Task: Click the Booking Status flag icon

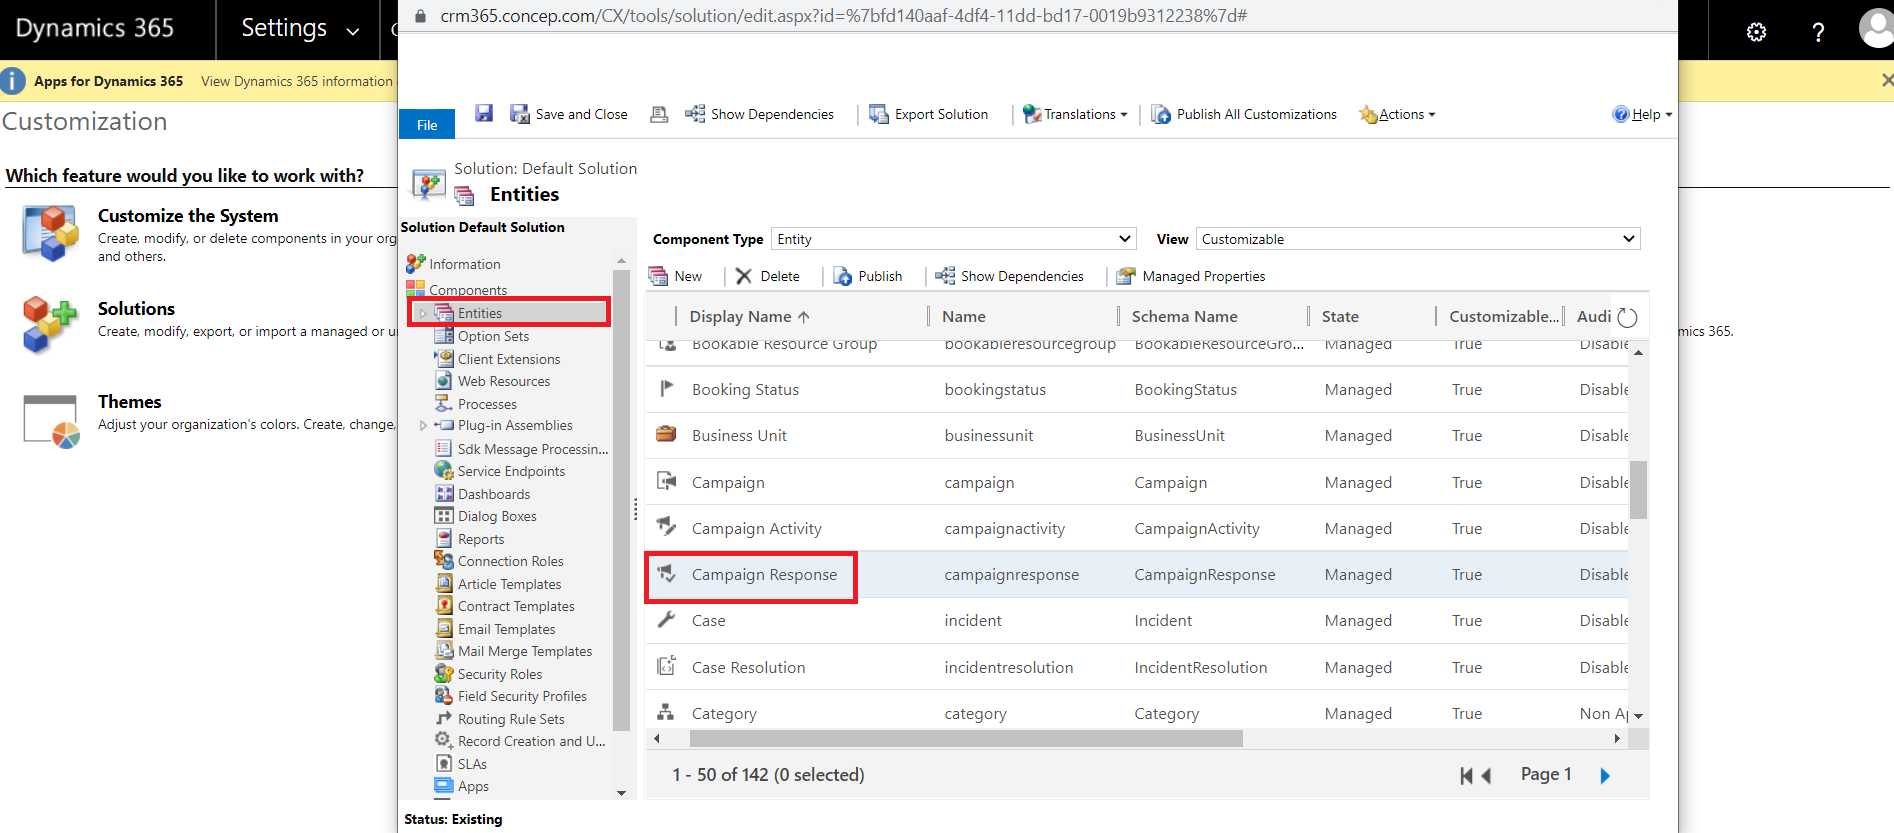Action: [666, 389]
